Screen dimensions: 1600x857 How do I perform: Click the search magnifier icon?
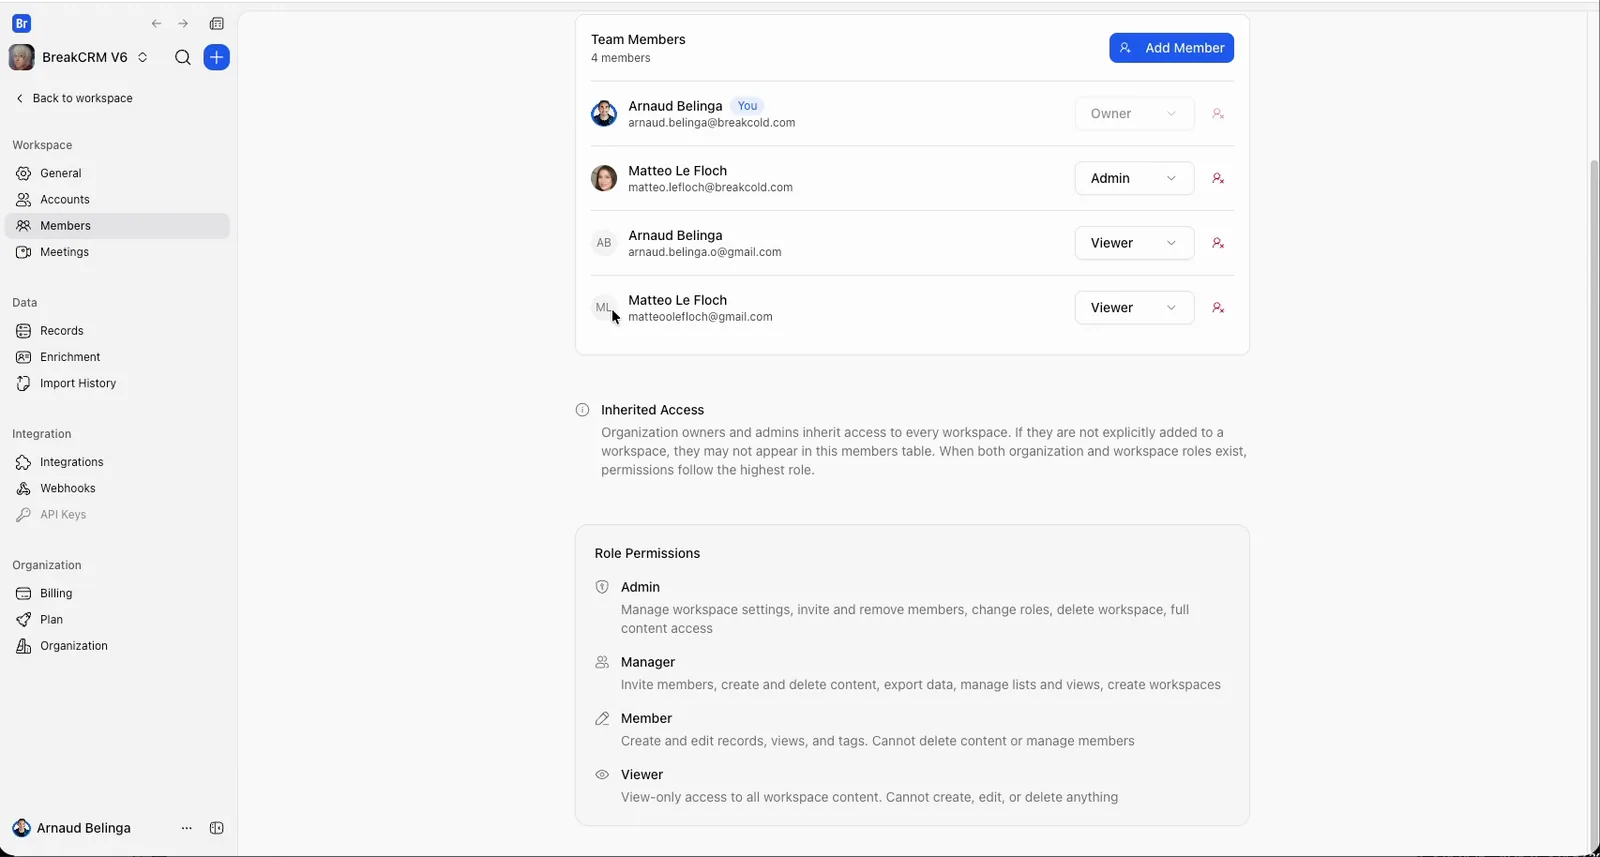tap(182, 57)
